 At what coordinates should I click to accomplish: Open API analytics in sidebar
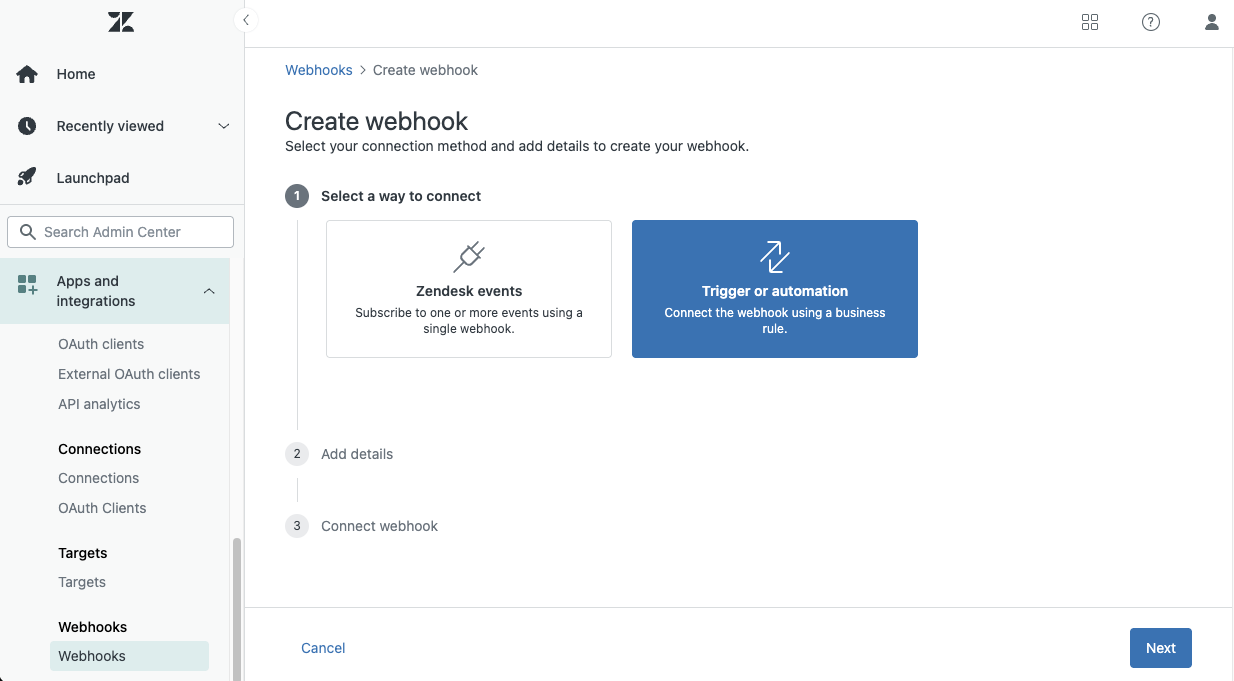tap(99, 404)
